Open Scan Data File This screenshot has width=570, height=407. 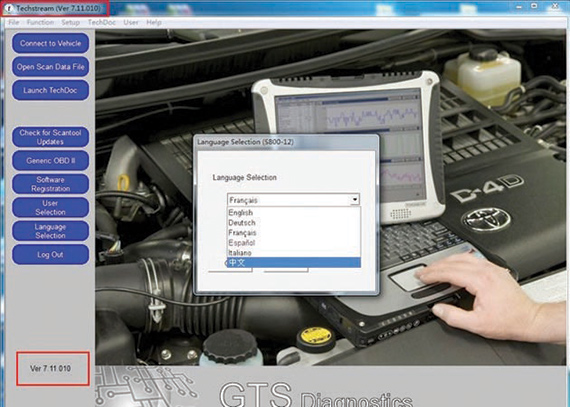click(x=51, y=67)
